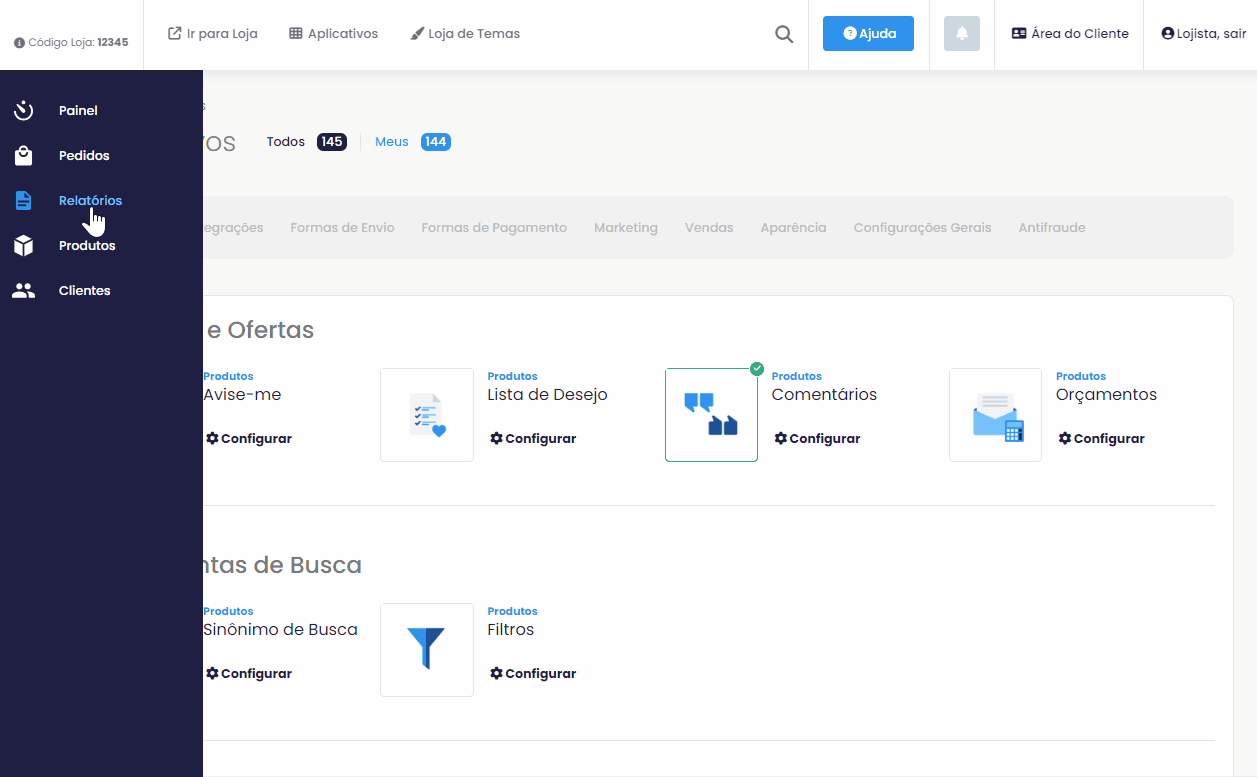Select the Antifraude category tab
This screenshot has height=777, width=1257.
click(x=1052, y=228)
